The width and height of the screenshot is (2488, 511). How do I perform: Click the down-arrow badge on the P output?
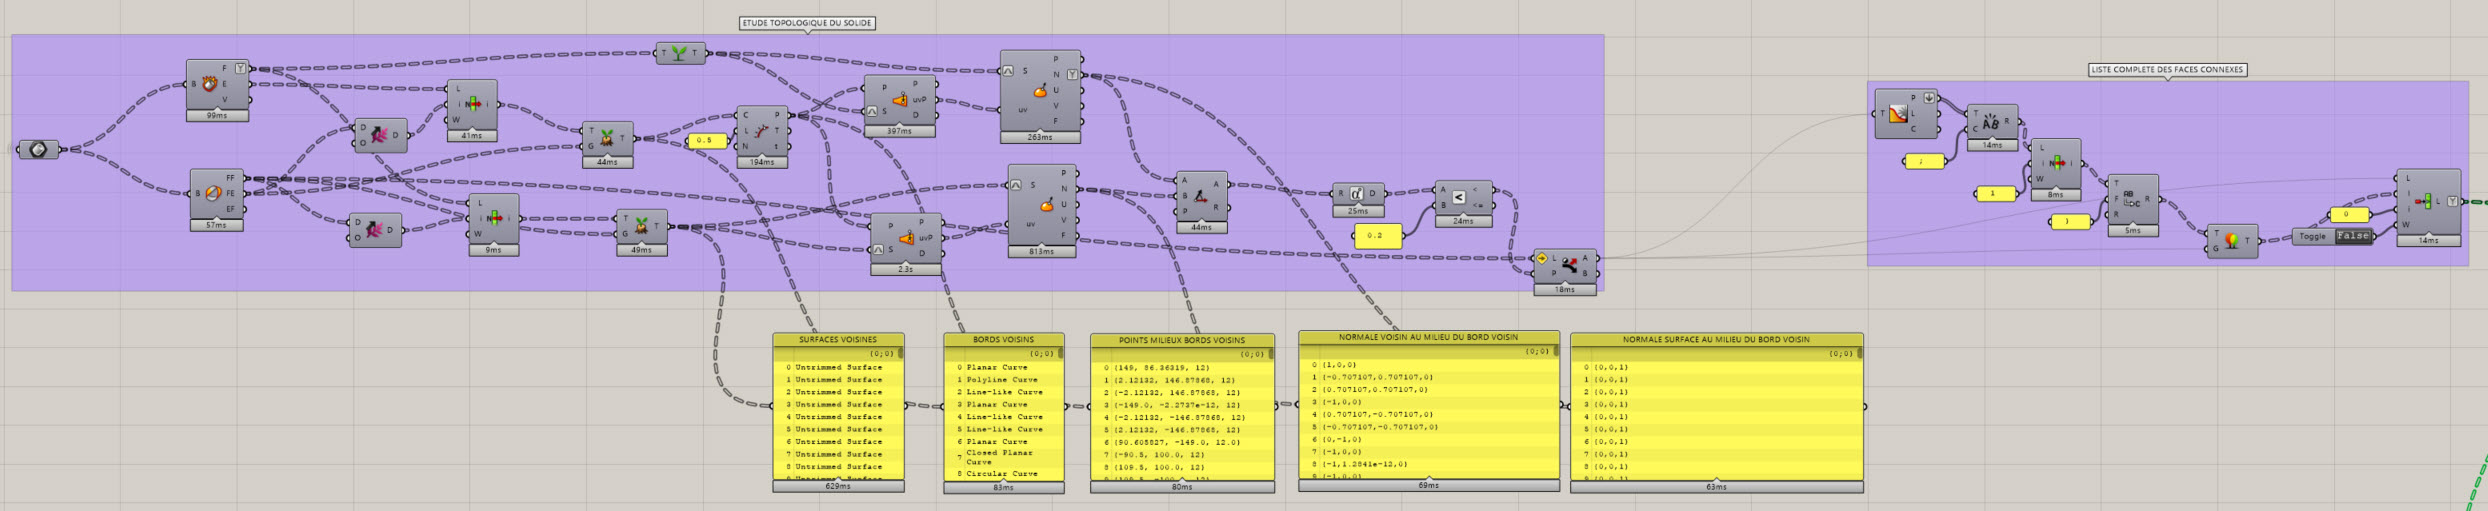tap(1929, 98)
